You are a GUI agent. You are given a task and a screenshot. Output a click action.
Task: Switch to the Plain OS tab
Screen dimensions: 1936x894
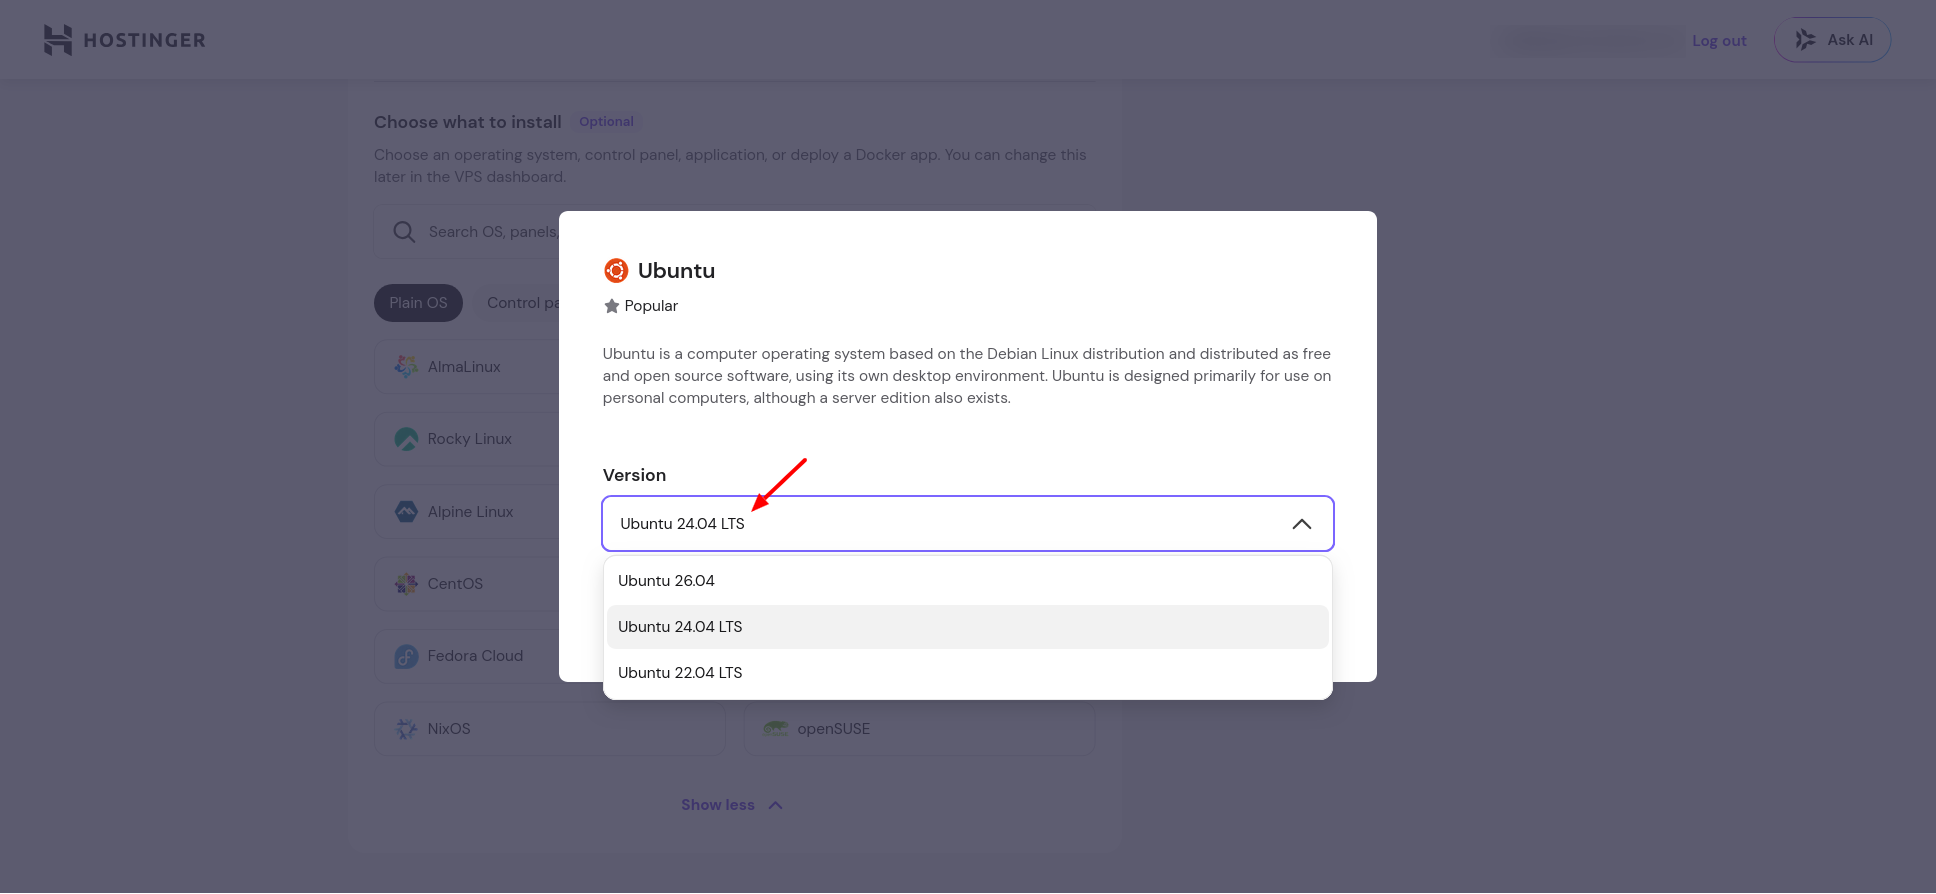pyautogui.click(x=418, y=303)
